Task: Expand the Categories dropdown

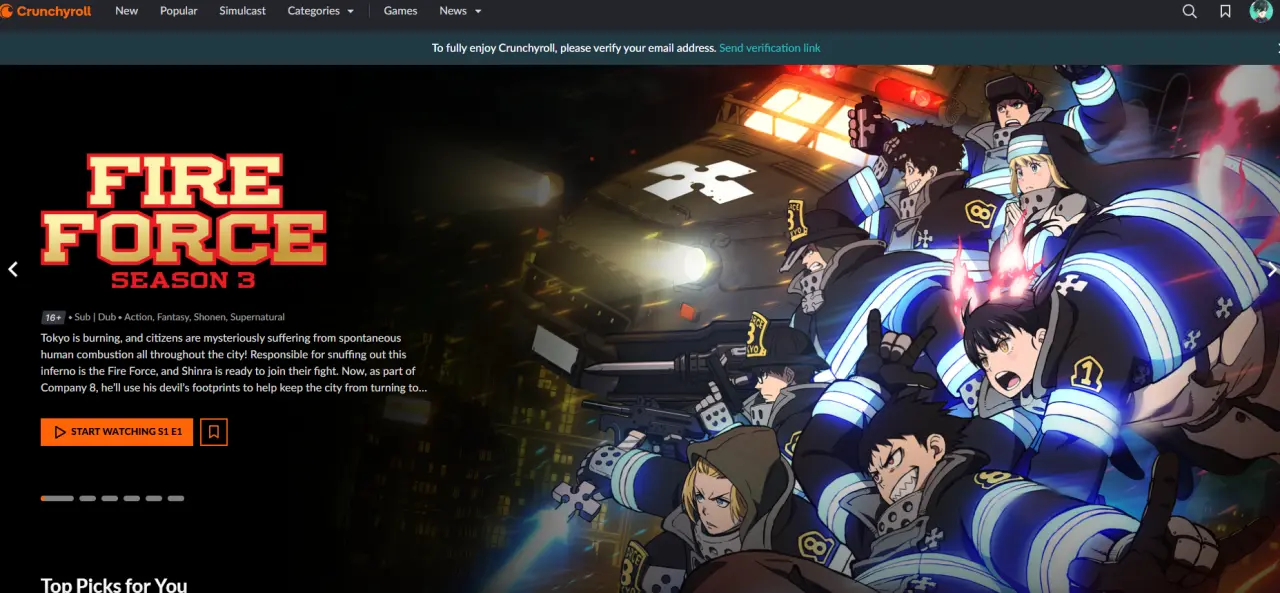Action: coord(321,11)
